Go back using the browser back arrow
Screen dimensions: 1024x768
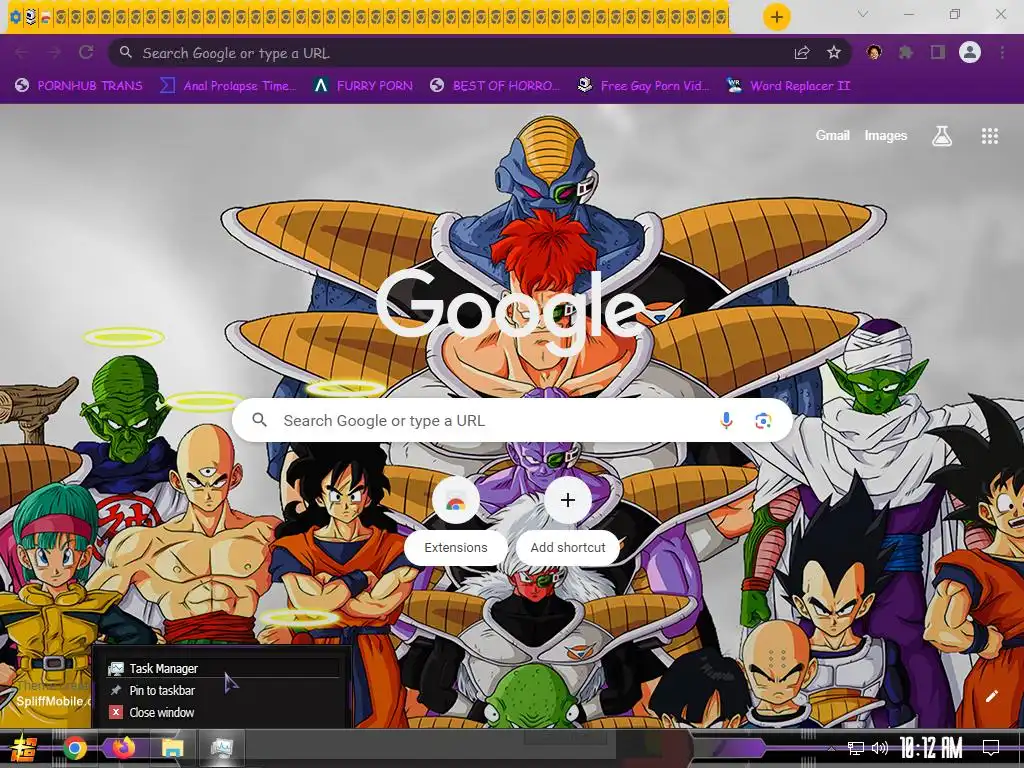click(x=22, y=53)
